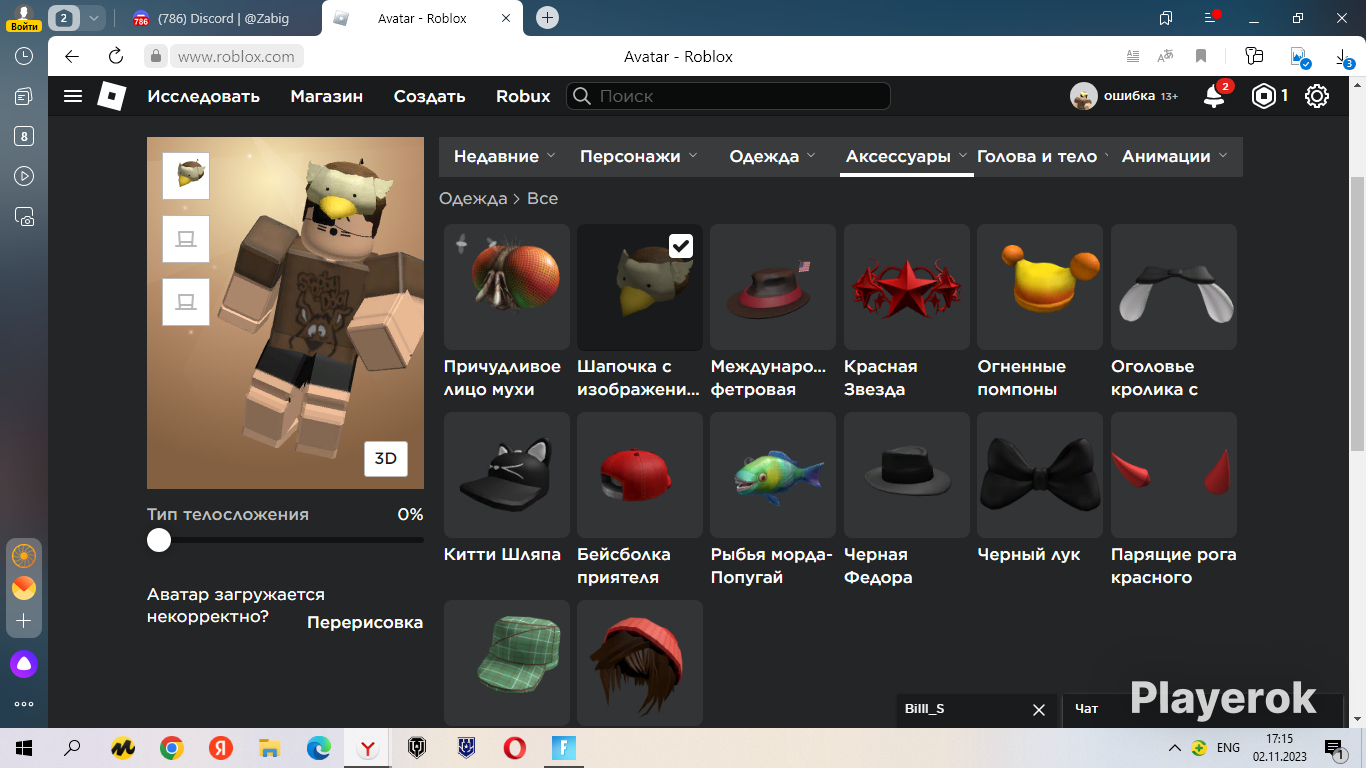Click the page translate icon
Image resolution: width=1366 pixels, height=768 pixels.
tap(1165, 56)
